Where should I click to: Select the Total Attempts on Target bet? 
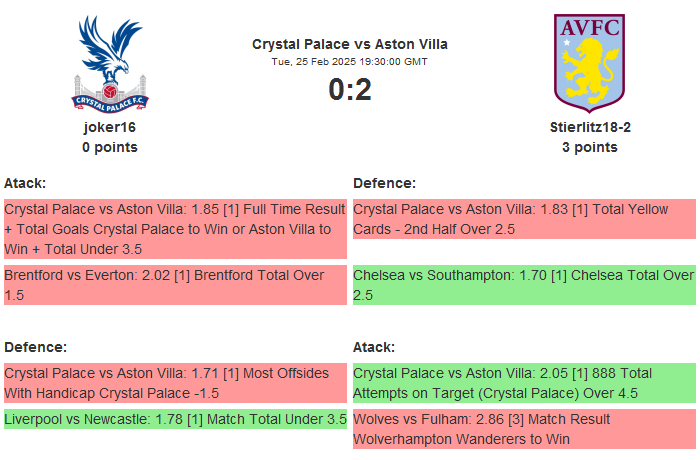point(524,383)
